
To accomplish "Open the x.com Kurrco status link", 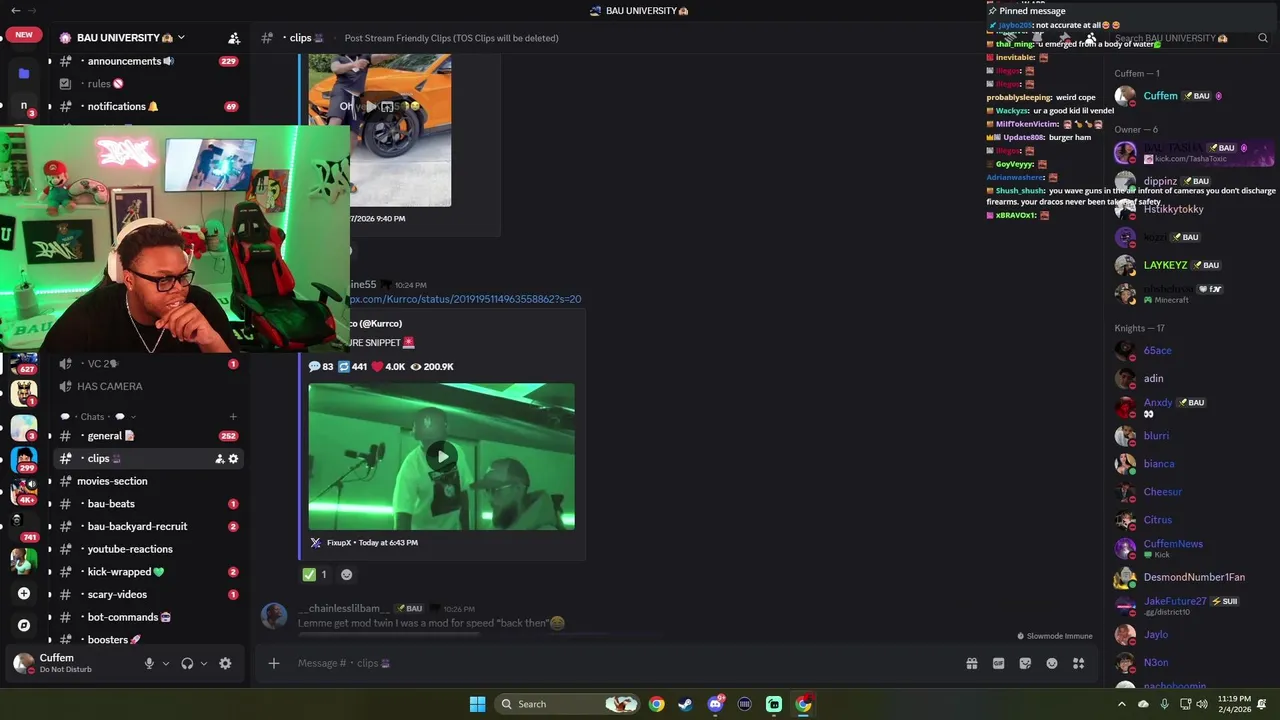I will (465, 299).
